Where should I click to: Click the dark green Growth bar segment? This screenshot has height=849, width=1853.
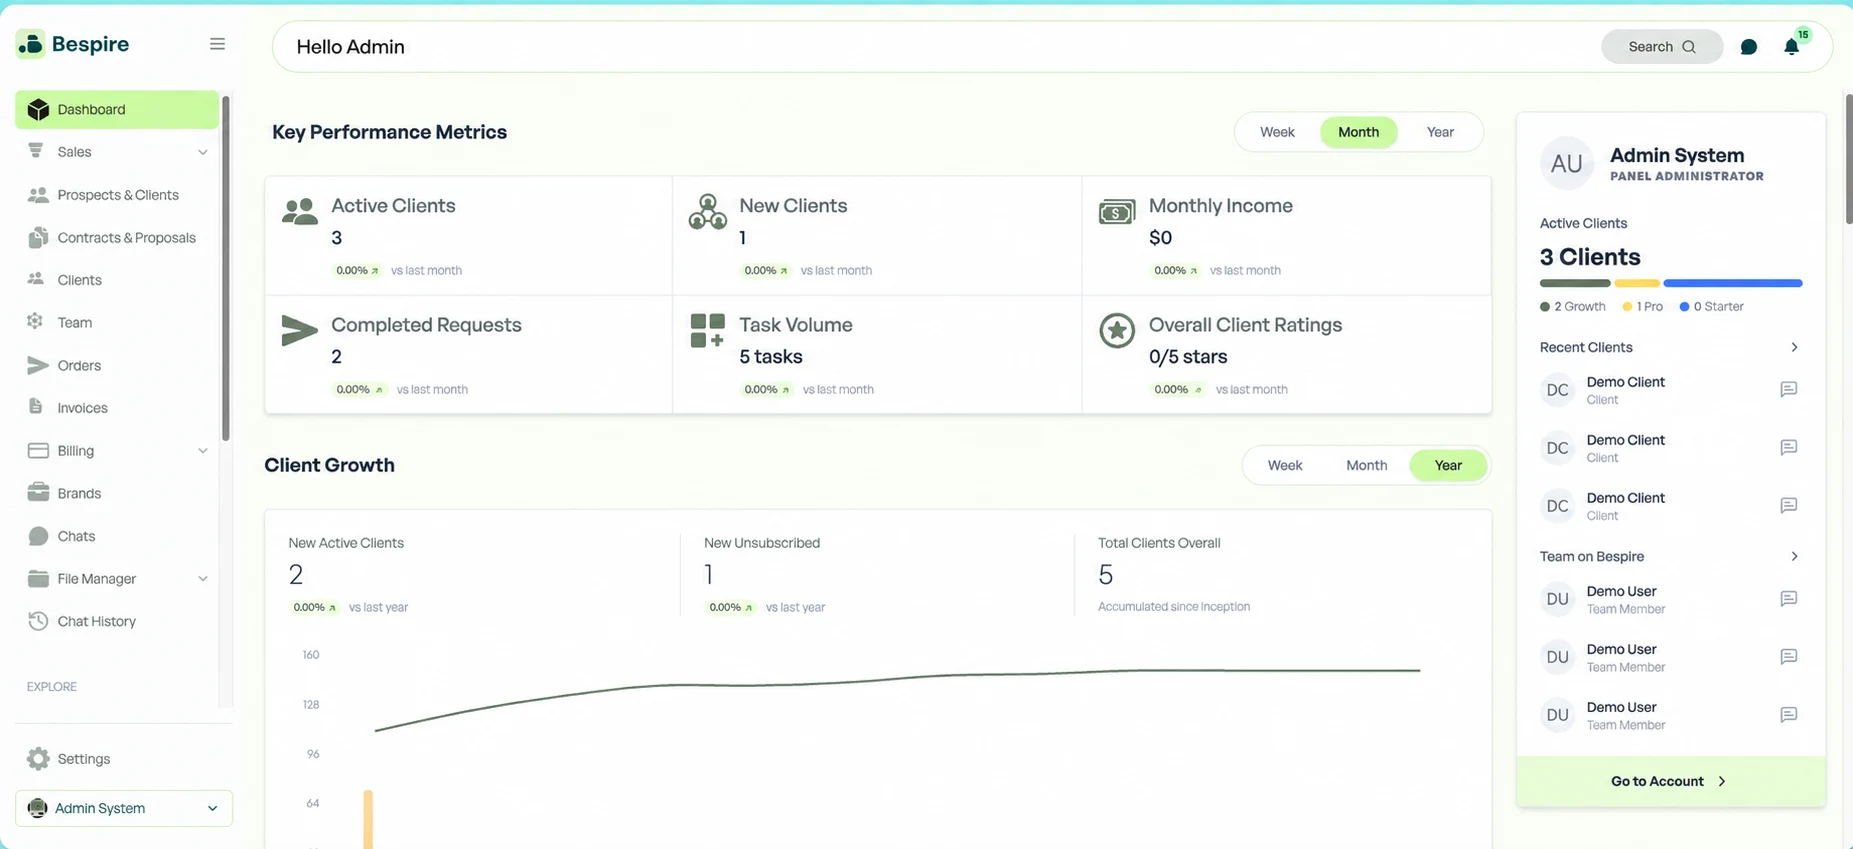point(1575,283)
